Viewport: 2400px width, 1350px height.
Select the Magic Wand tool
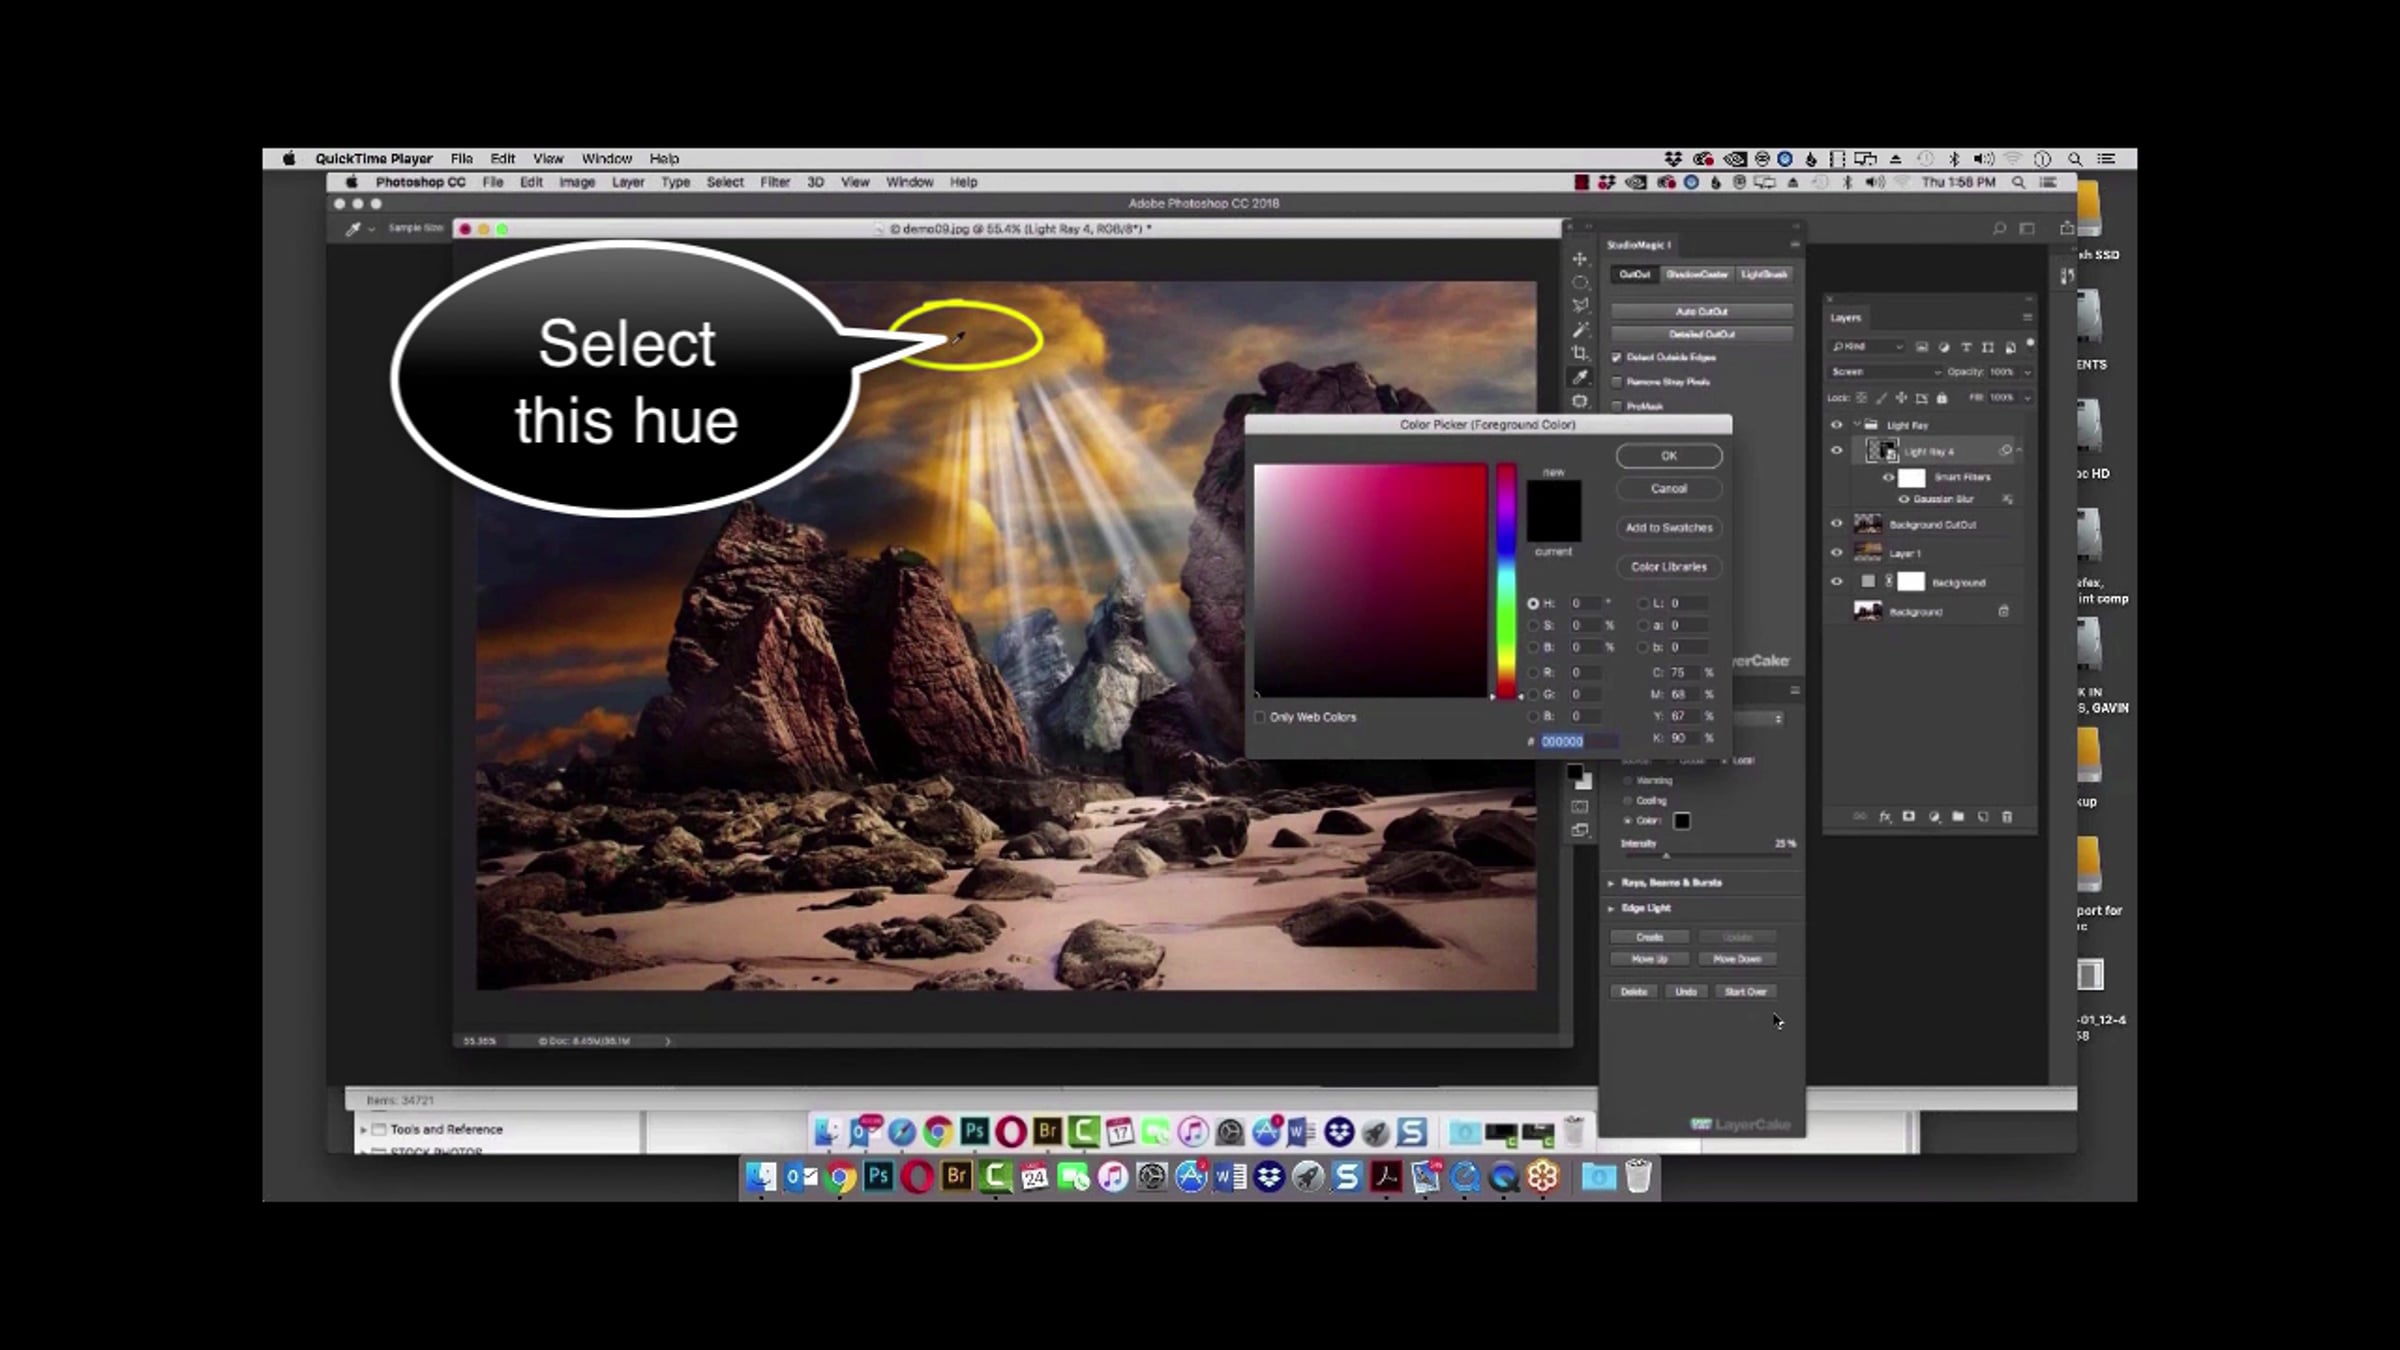pyautogui.click(x=1580, y=329)
